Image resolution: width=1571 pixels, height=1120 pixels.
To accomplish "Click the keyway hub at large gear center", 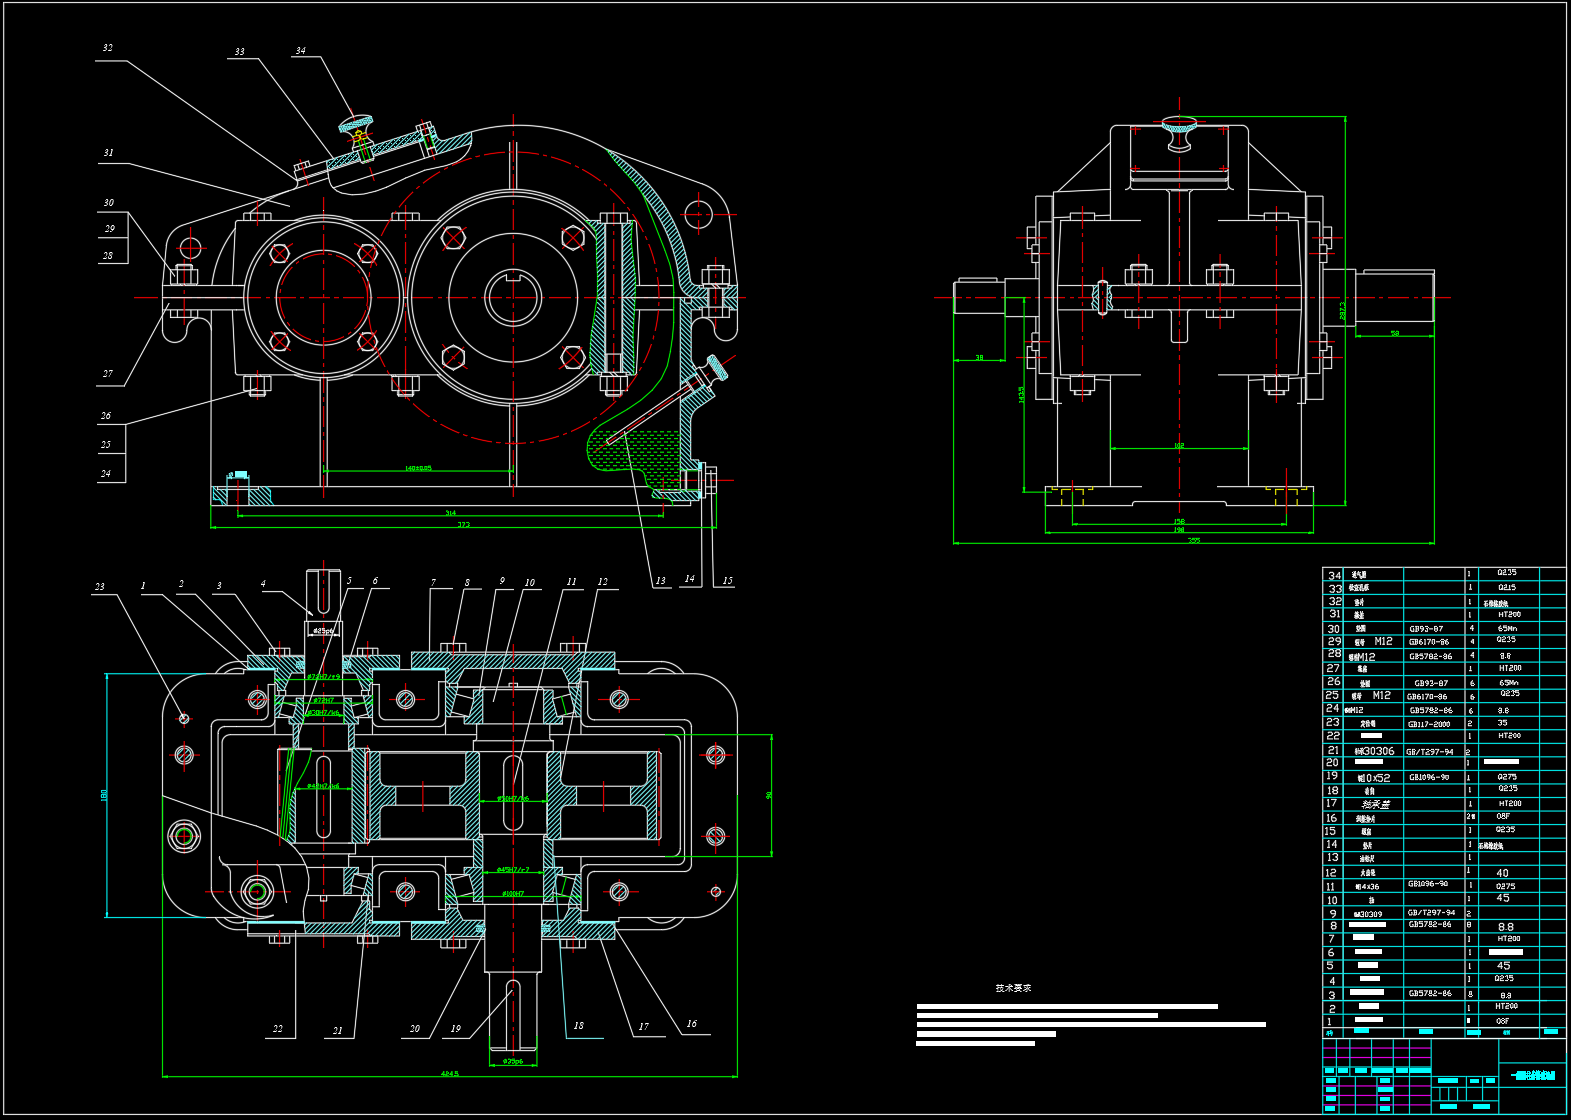I will tap(513, 297).
